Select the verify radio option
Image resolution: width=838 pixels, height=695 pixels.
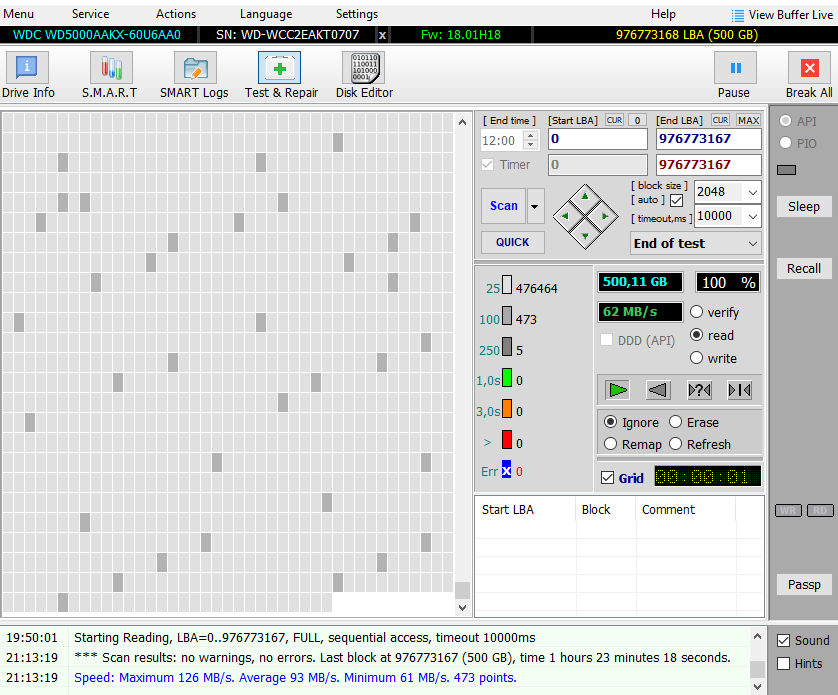point(697,312)
